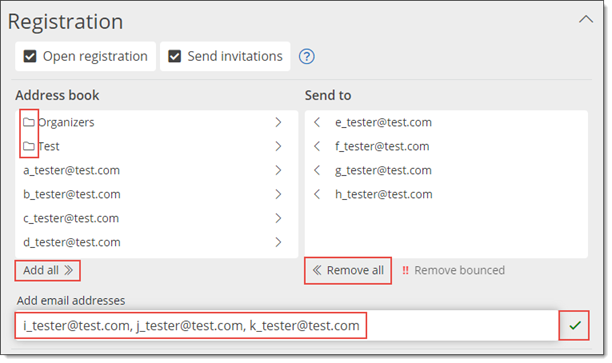Uncheck the Send invitations checkbox

coord(174,56)
